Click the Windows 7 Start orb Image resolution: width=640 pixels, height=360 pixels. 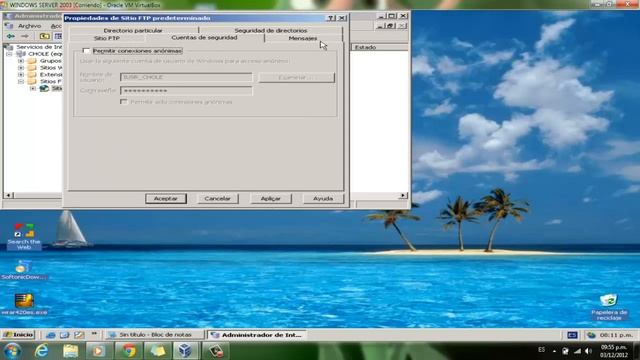12,351
